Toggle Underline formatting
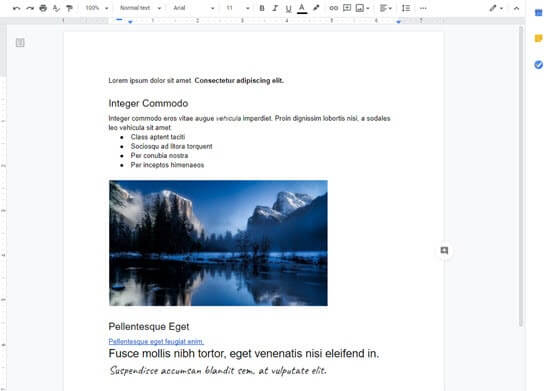Screen dimensions: 550x391 [288, 8]
